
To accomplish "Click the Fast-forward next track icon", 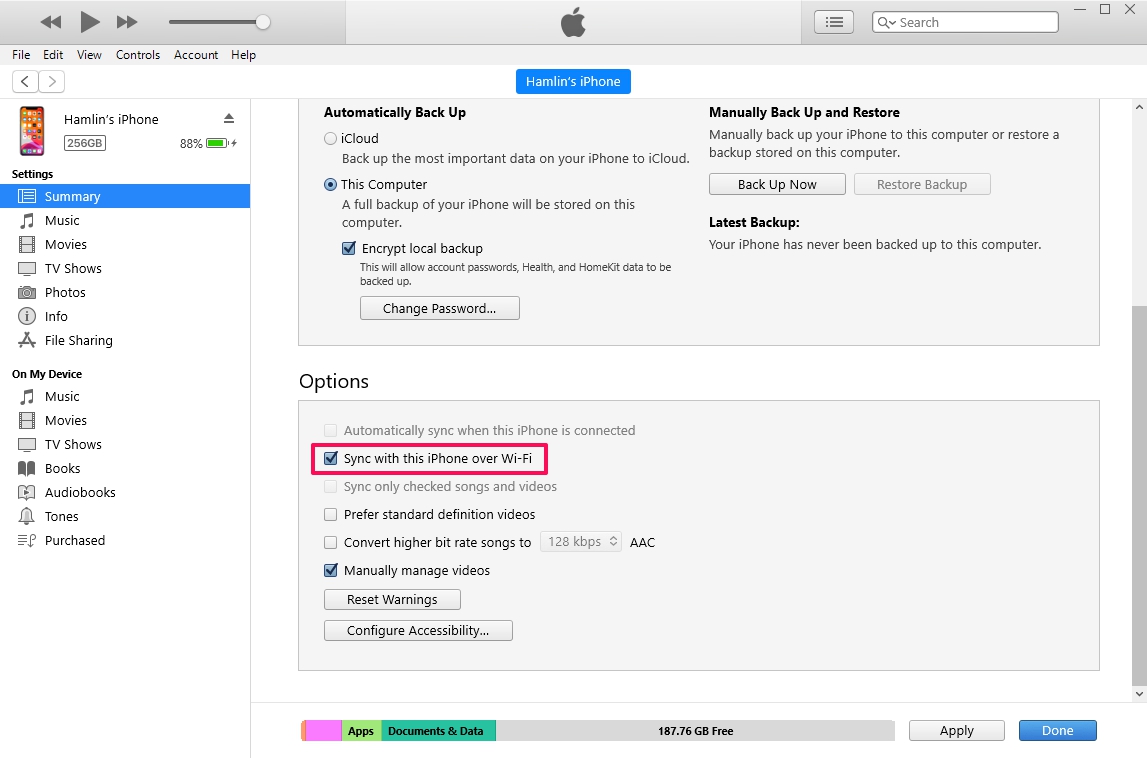I will (127, 22).
